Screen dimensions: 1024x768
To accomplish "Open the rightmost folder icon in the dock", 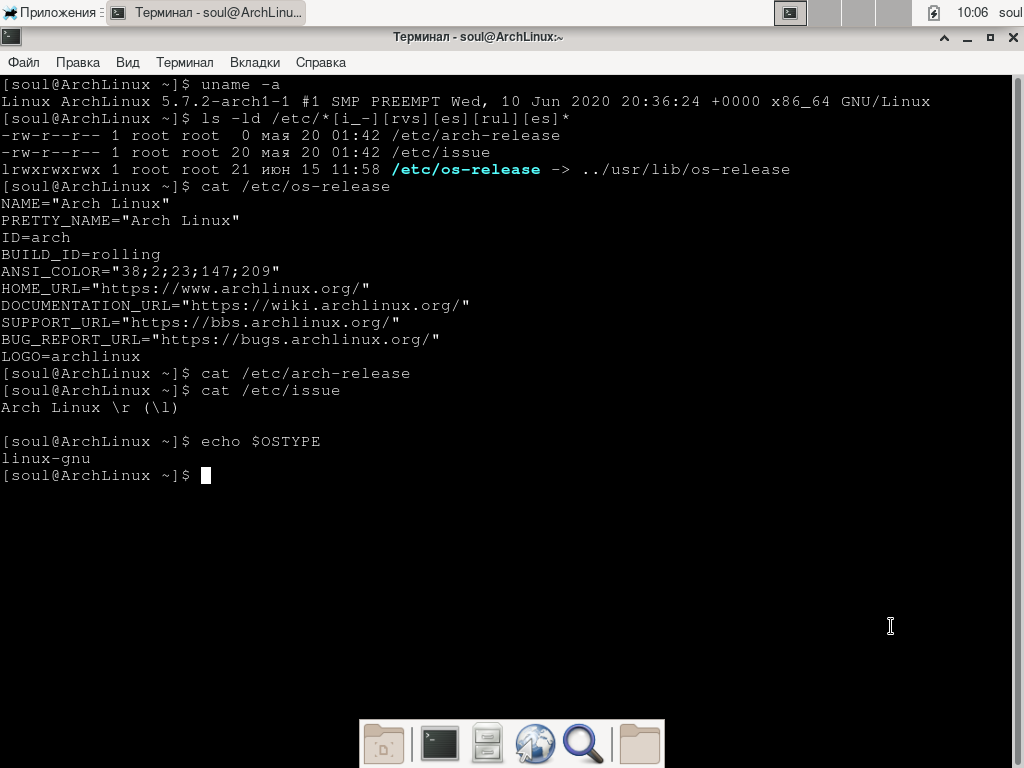I will coord(639,744).
